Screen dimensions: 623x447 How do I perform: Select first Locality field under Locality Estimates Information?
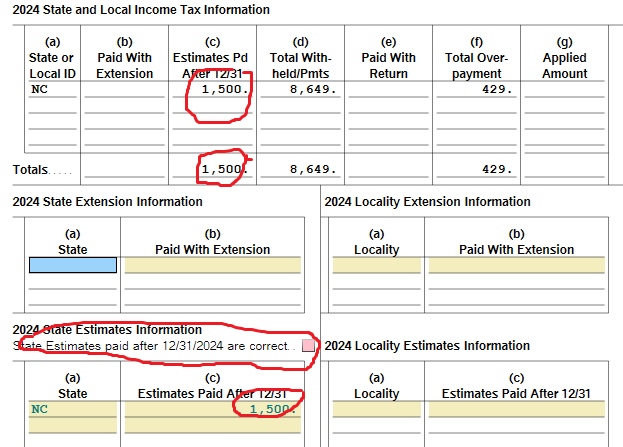pyautogui.click(x=376, y=409)
